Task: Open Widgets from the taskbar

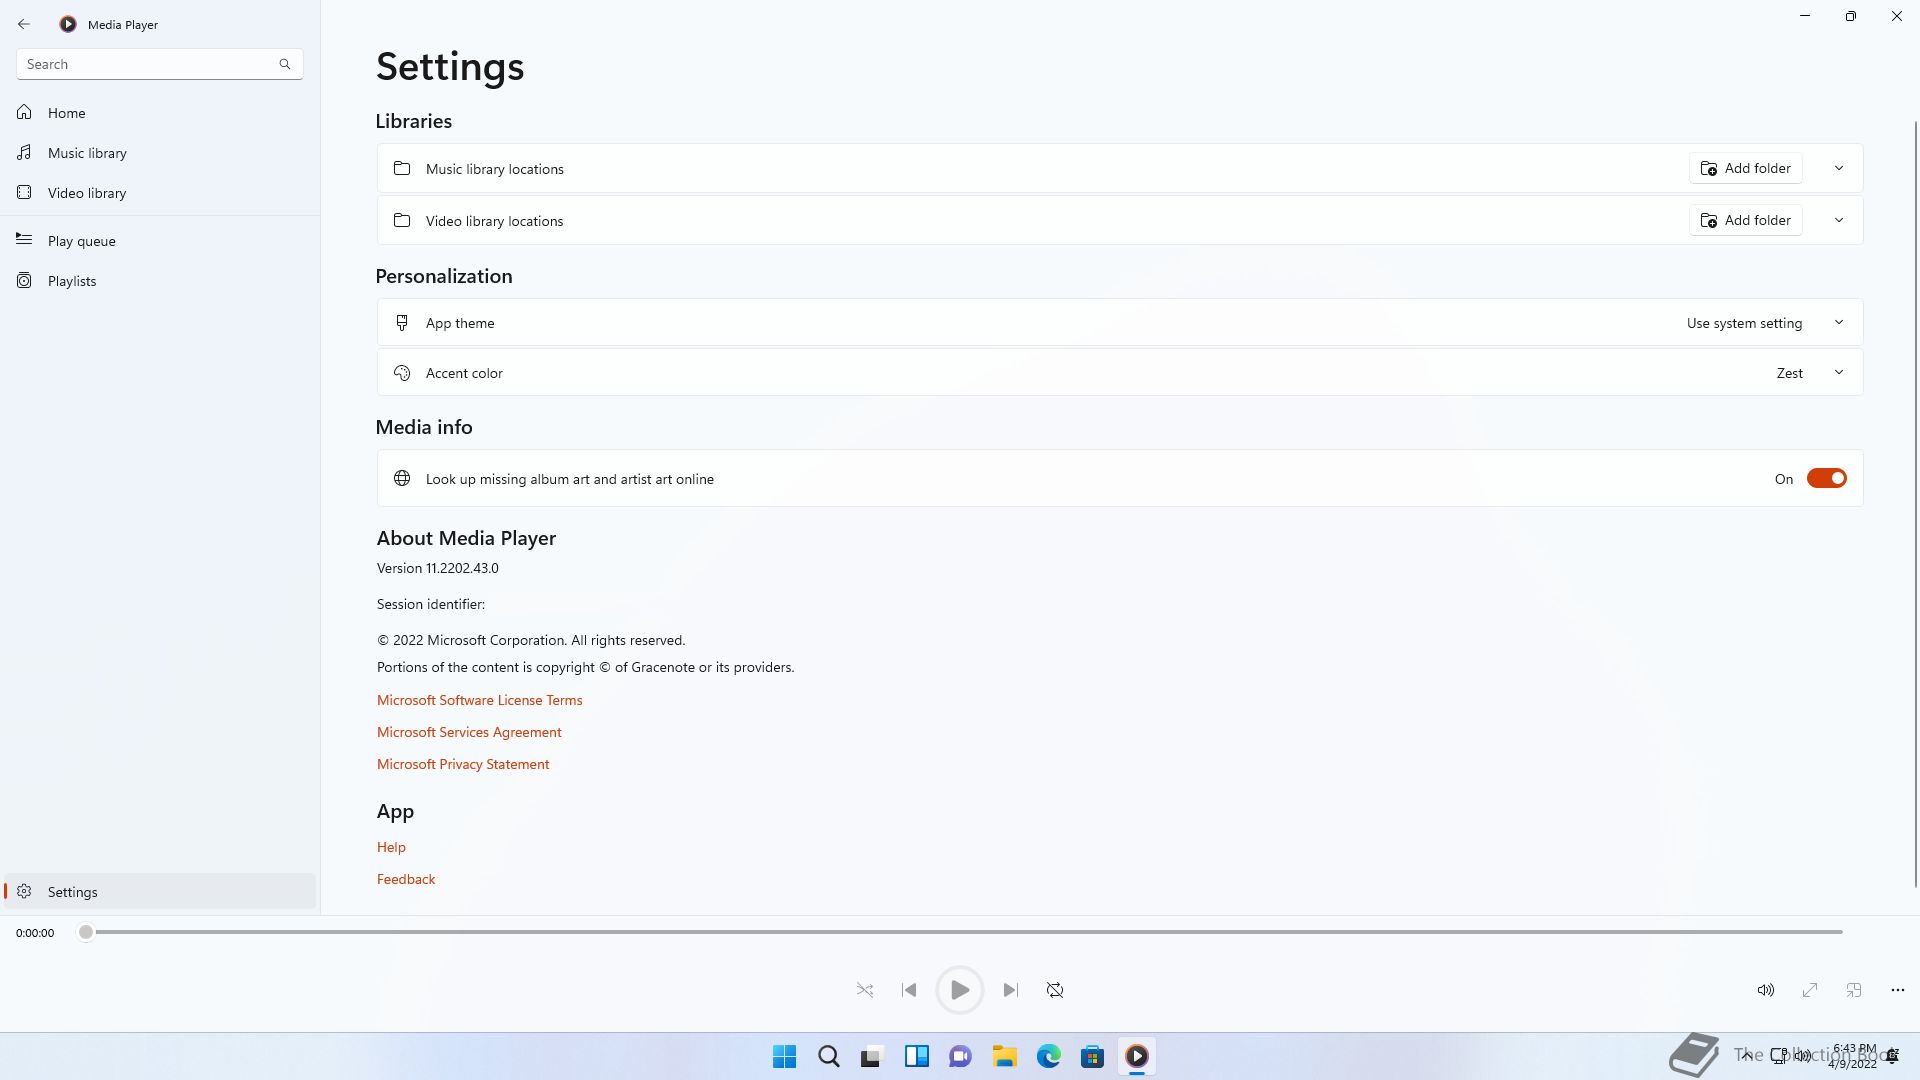Action: pos(917,1056)
